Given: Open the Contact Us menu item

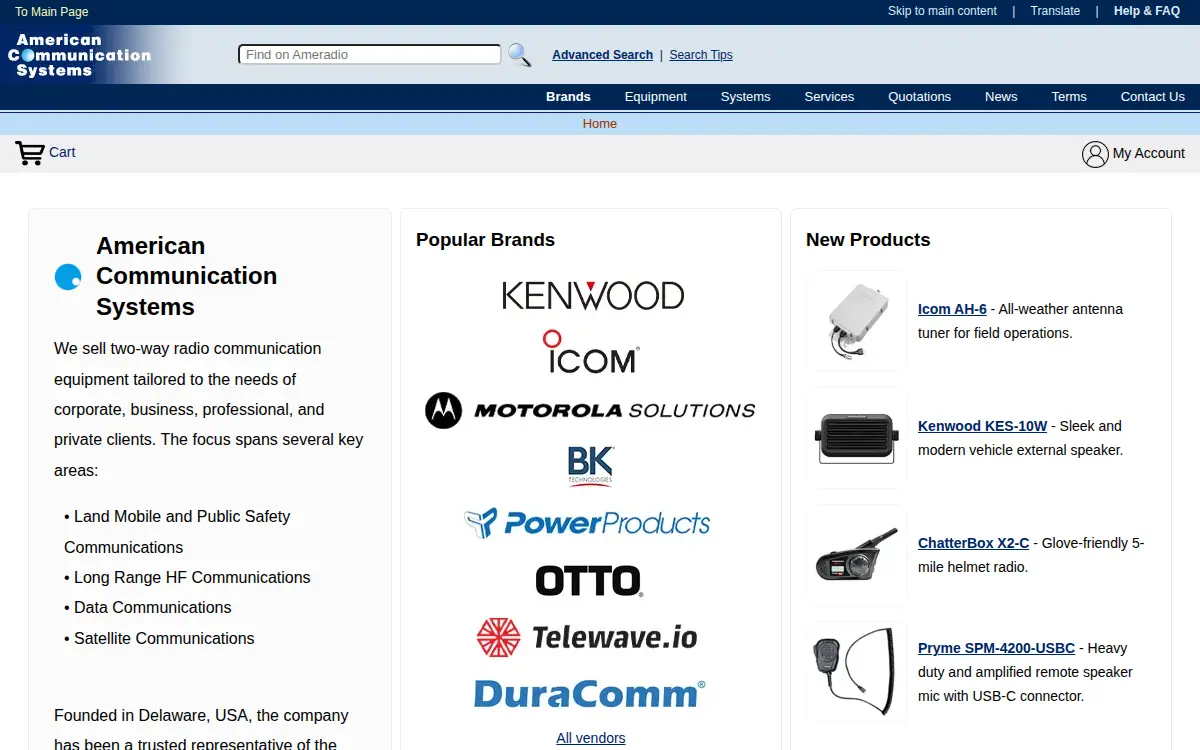Looking at the screenshot, I should click(x=1152, y=97).
